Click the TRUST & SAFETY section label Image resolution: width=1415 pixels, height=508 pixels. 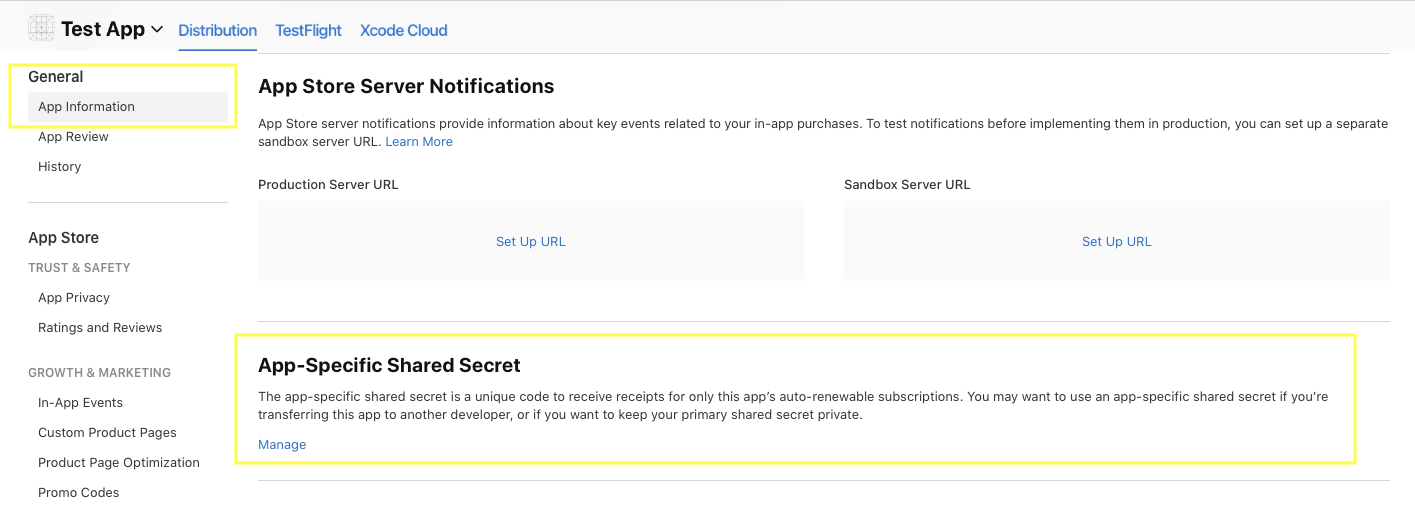tap(79, 268)
